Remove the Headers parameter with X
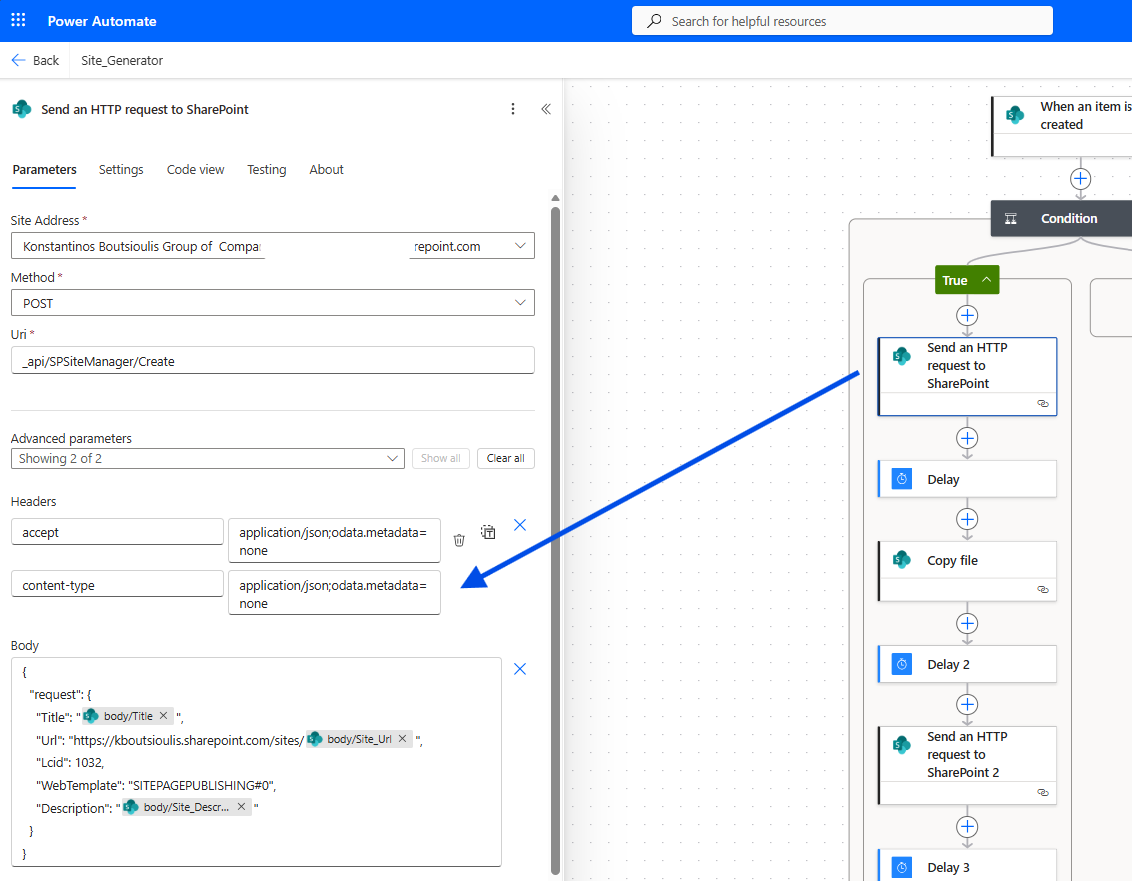 [x=520, y=525]
